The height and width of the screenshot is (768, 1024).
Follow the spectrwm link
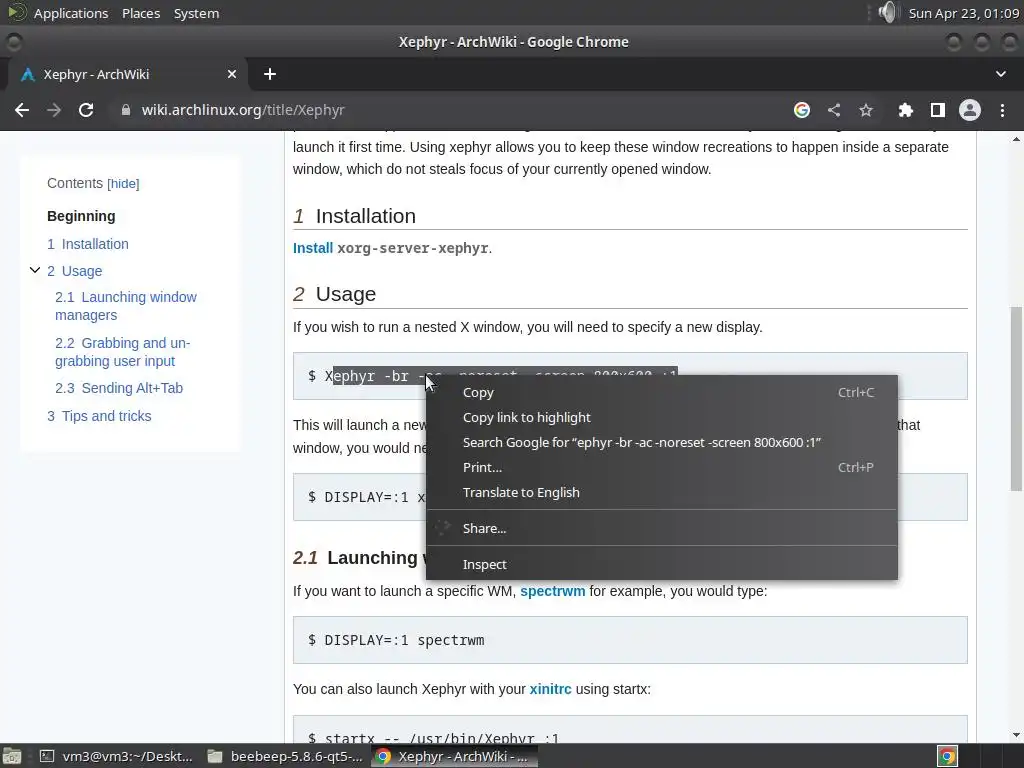(x=552, y=591)
